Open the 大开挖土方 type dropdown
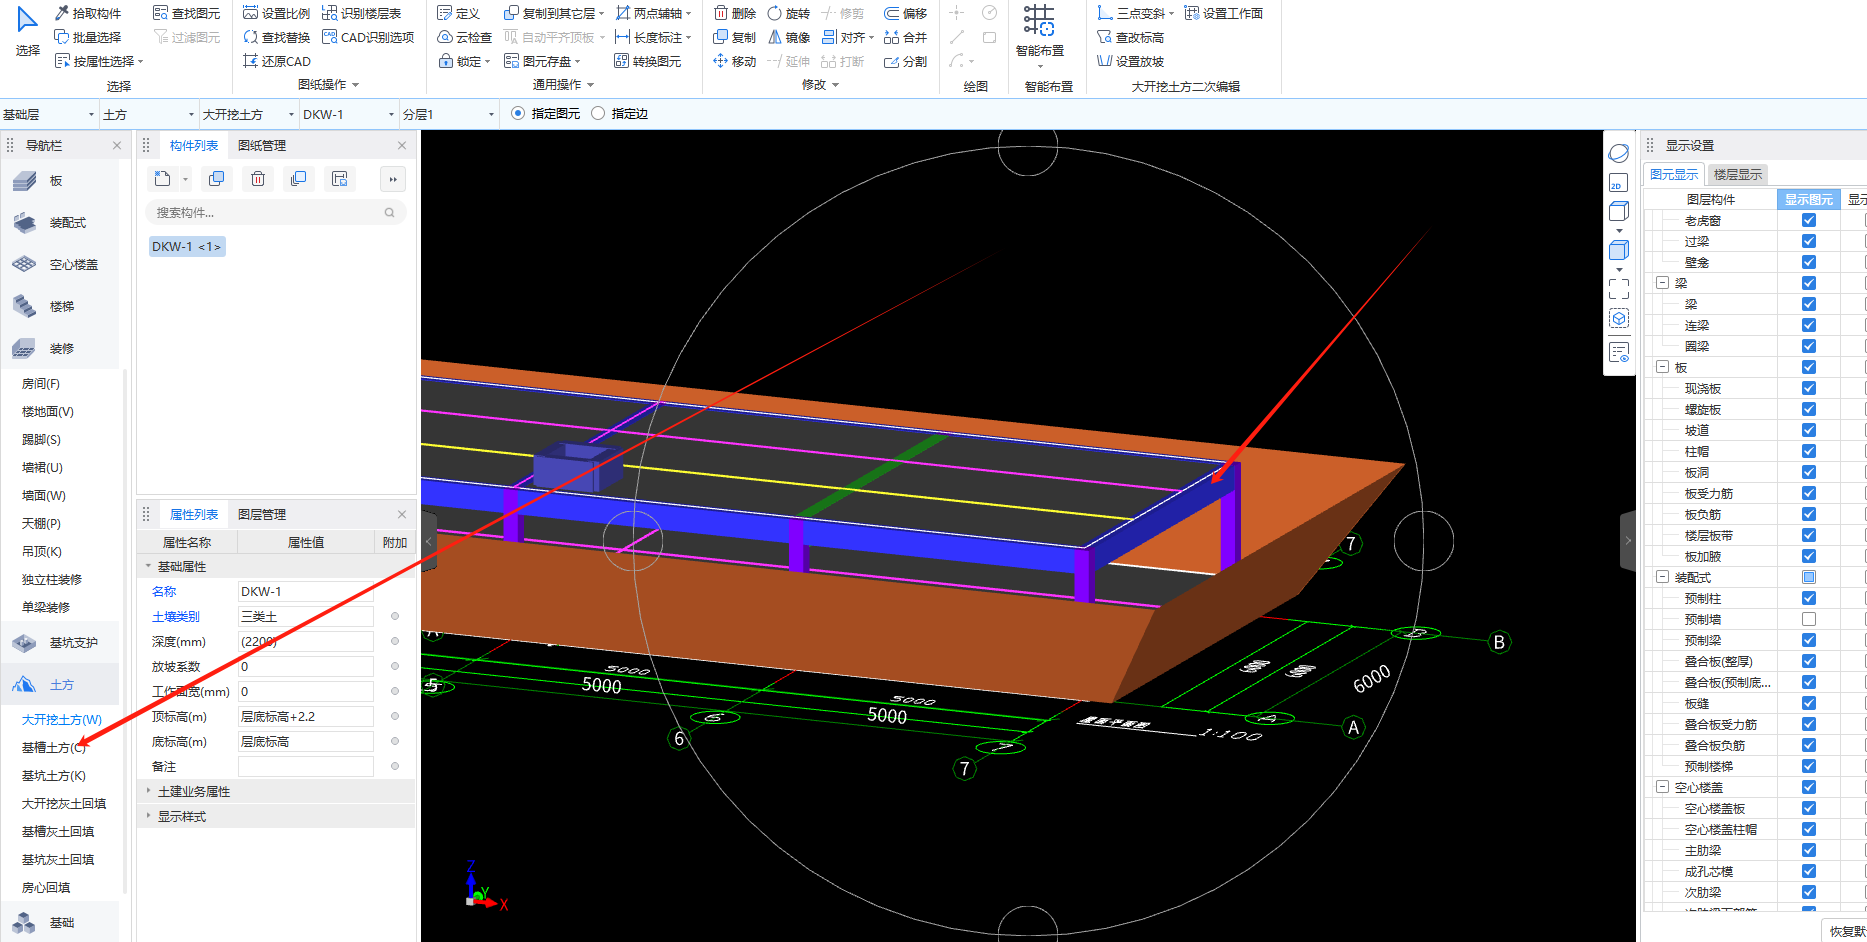The image size is (1867, 942). pyautogui.click(x=249, y=114)
